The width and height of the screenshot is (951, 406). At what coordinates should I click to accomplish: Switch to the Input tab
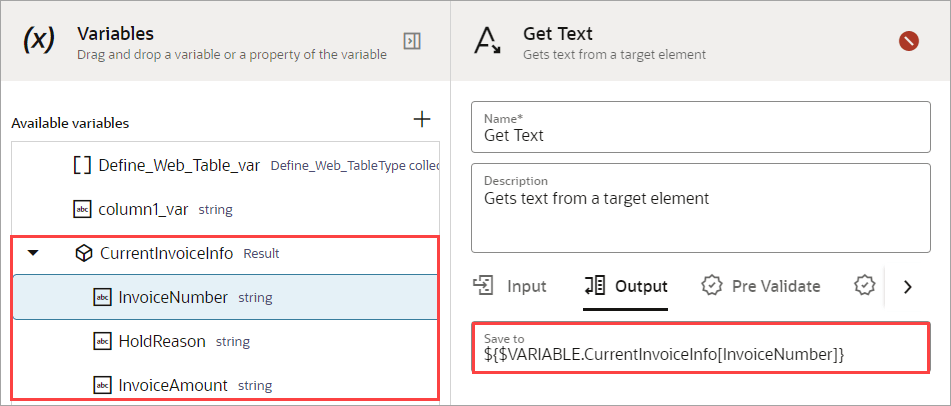510,286
